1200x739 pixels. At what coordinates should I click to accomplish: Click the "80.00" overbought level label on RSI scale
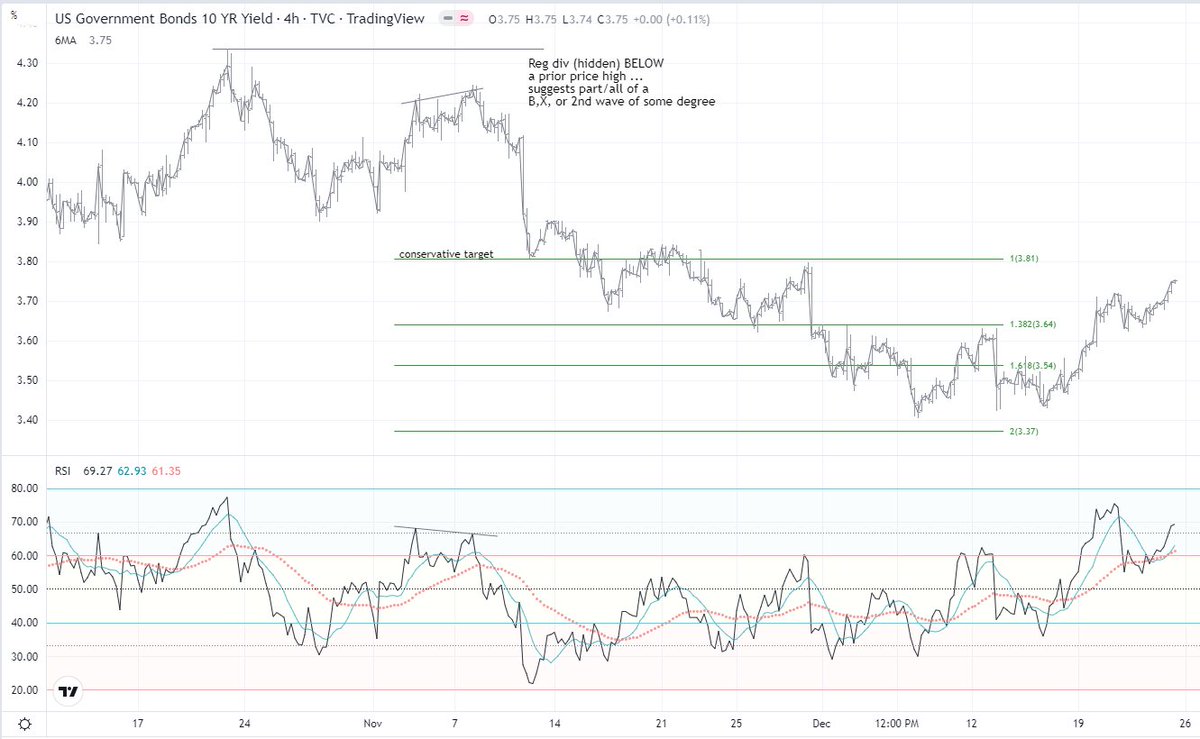click(26, 489)
